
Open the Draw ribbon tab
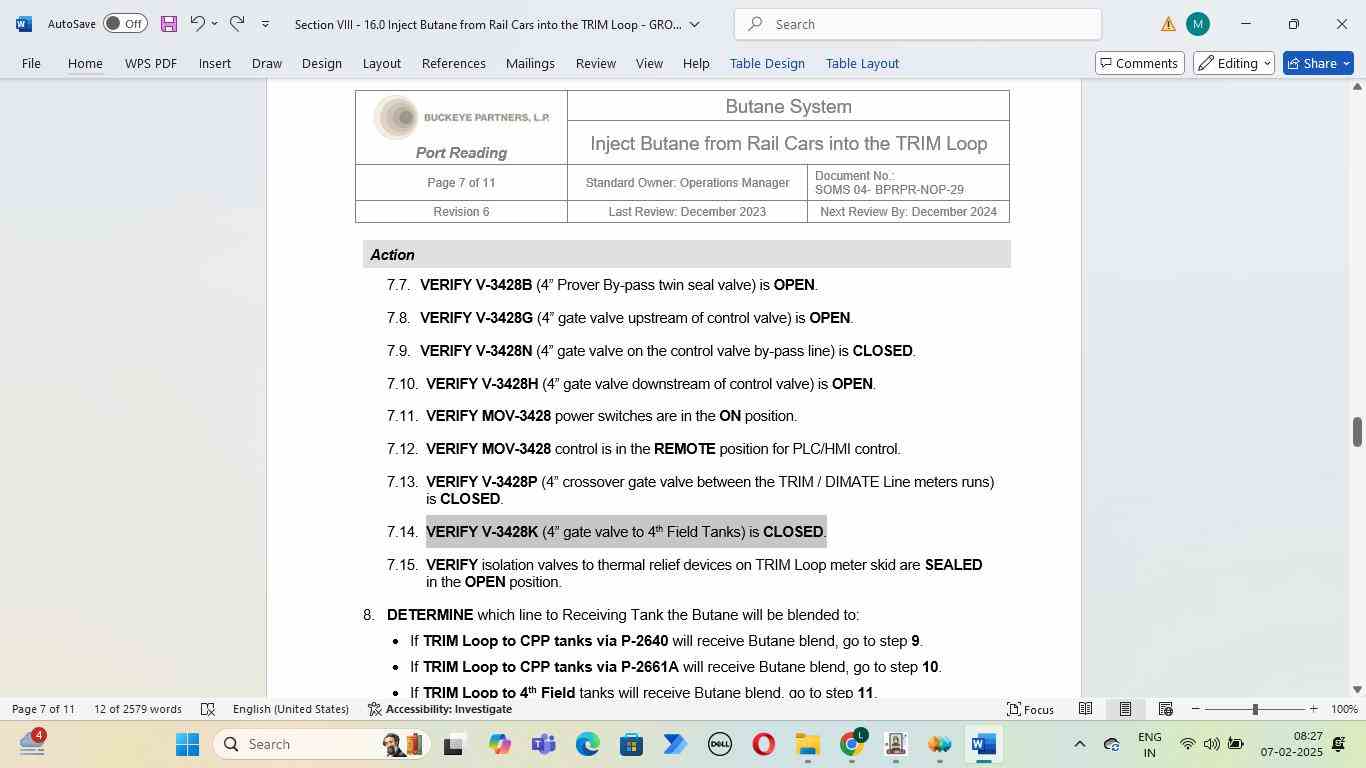point(266,63)
